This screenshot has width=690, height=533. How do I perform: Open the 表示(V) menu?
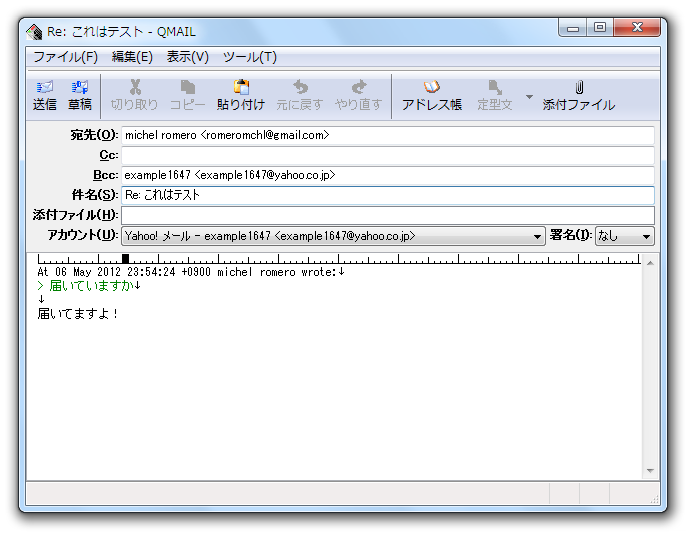[187, 57]
